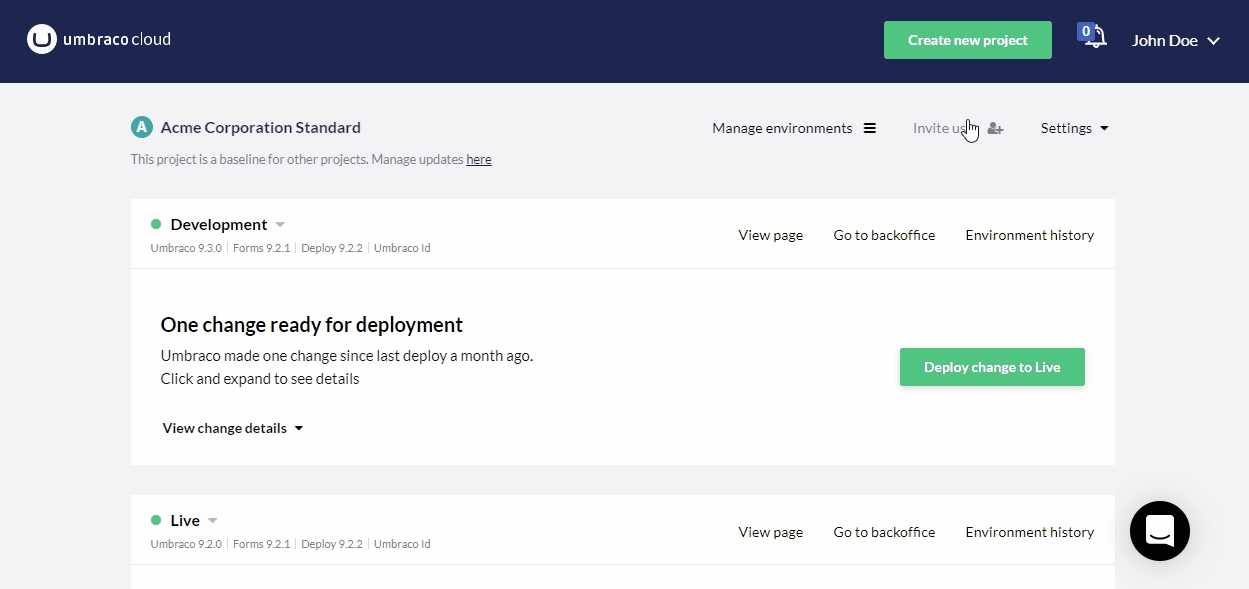1249x589 pixels.
Task: Go to backoffice for Live environment
Action: click(x=884, y=532)
